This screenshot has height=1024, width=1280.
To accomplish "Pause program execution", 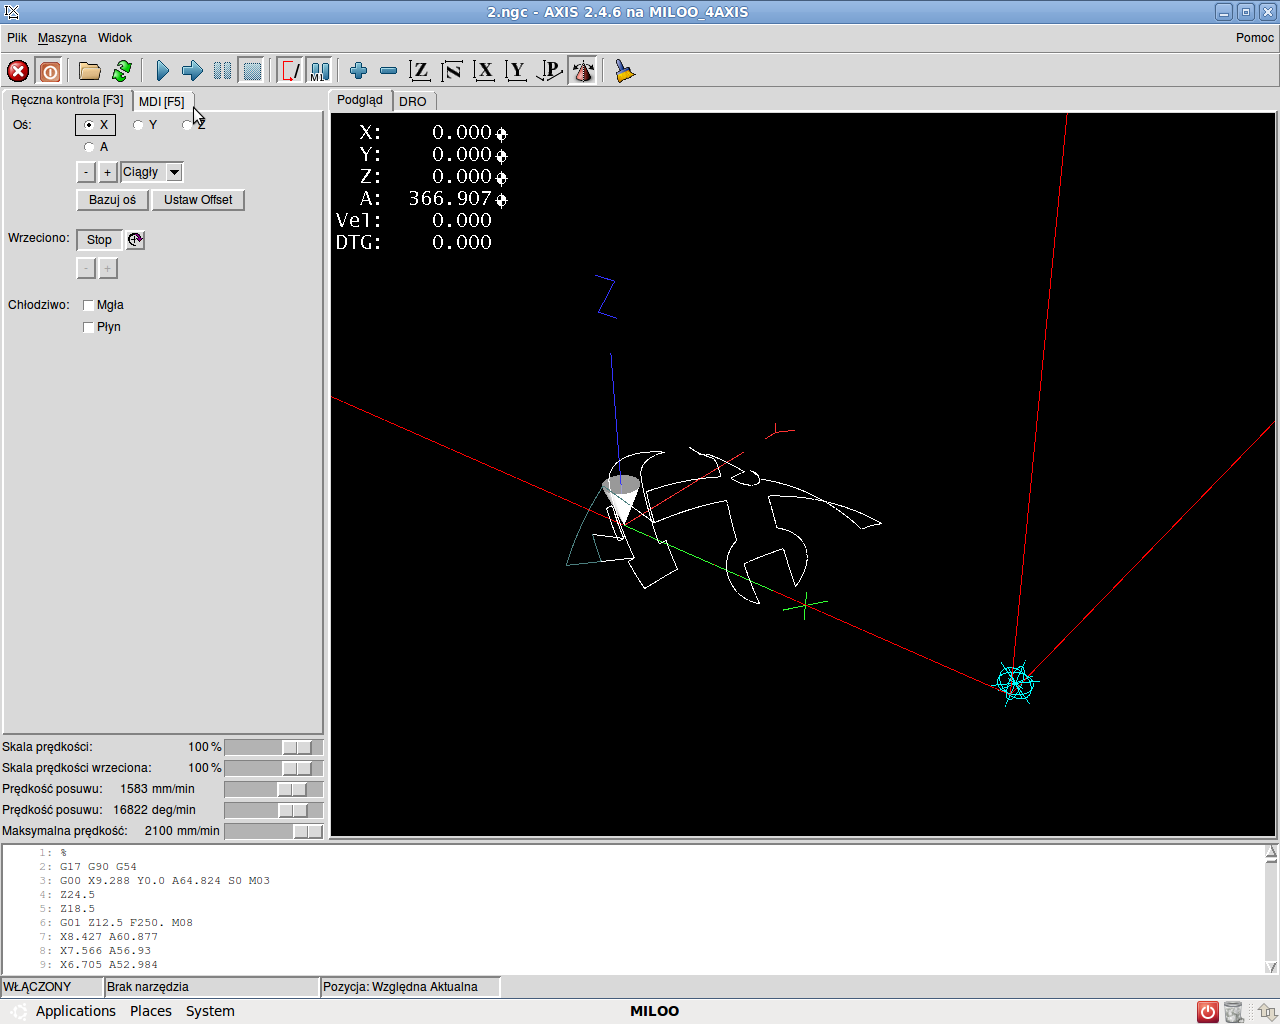I will pyautogui.click(x=223, y=71).
